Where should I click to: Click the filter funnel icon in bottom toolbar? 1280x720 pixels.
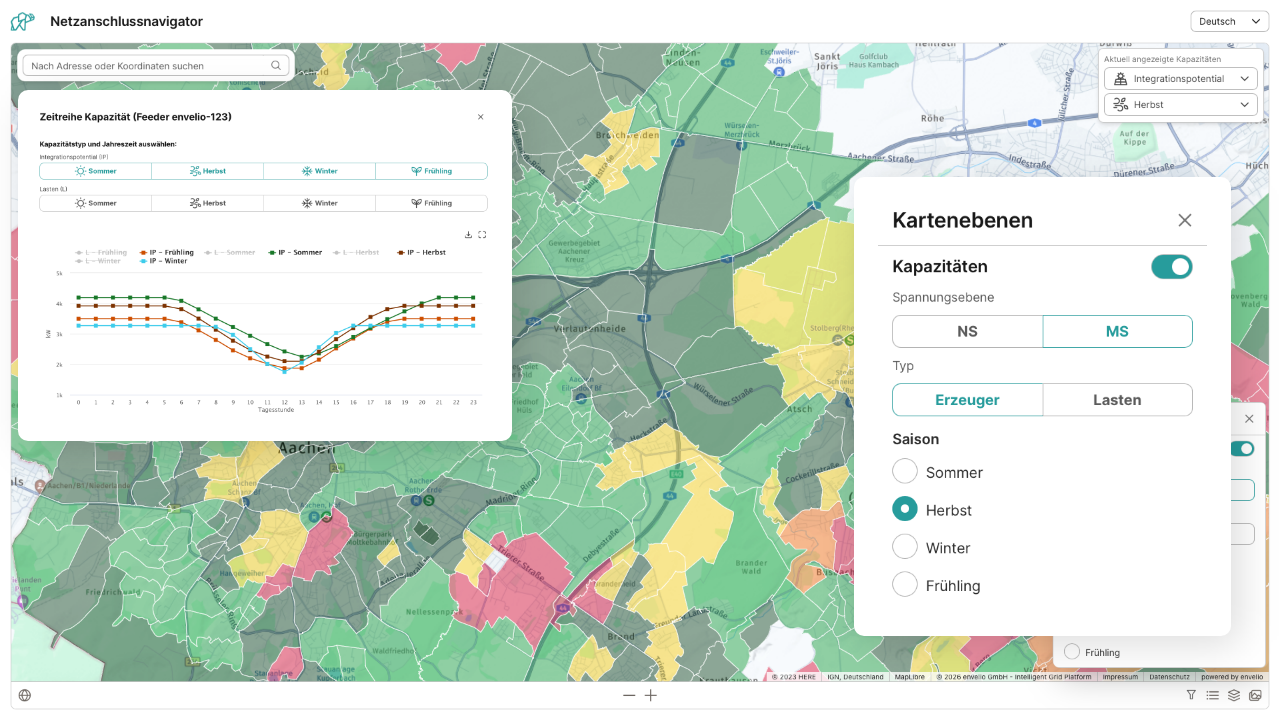click(x=1191, y=695)
